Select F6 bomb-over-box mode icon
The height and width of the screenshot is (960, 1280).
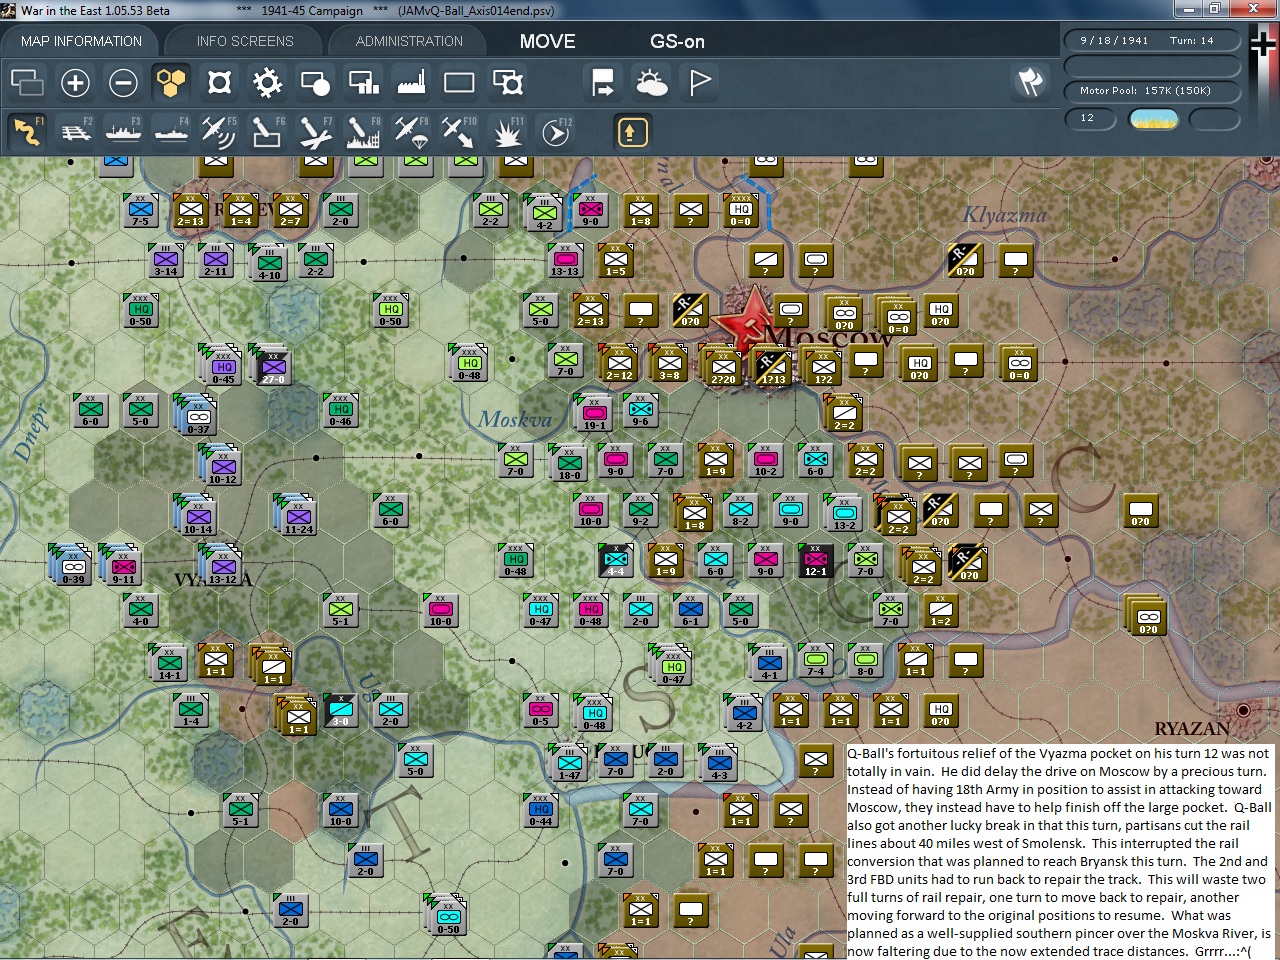tap(267, 131)
